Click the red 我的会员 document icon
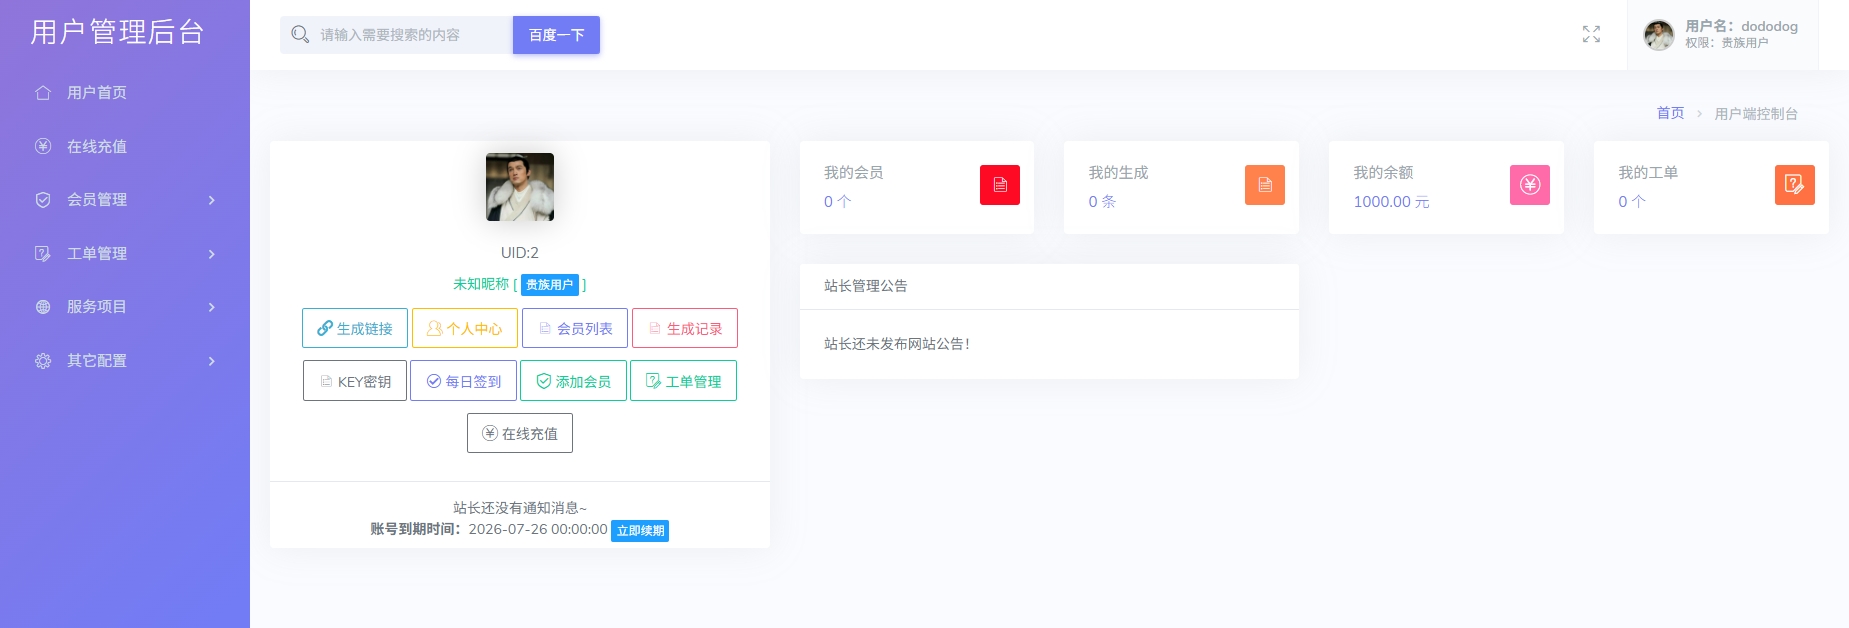The height and width of the screenshot is (628, 1849). (x=1000, y=185)
